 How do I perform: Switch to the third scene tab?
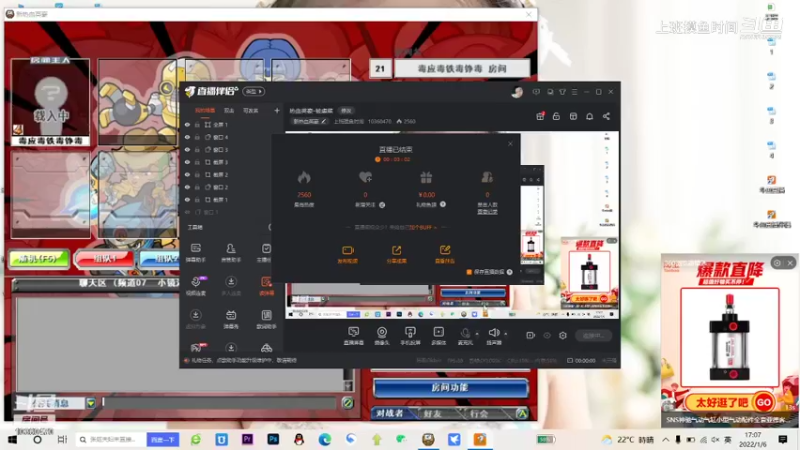(251, 111)
